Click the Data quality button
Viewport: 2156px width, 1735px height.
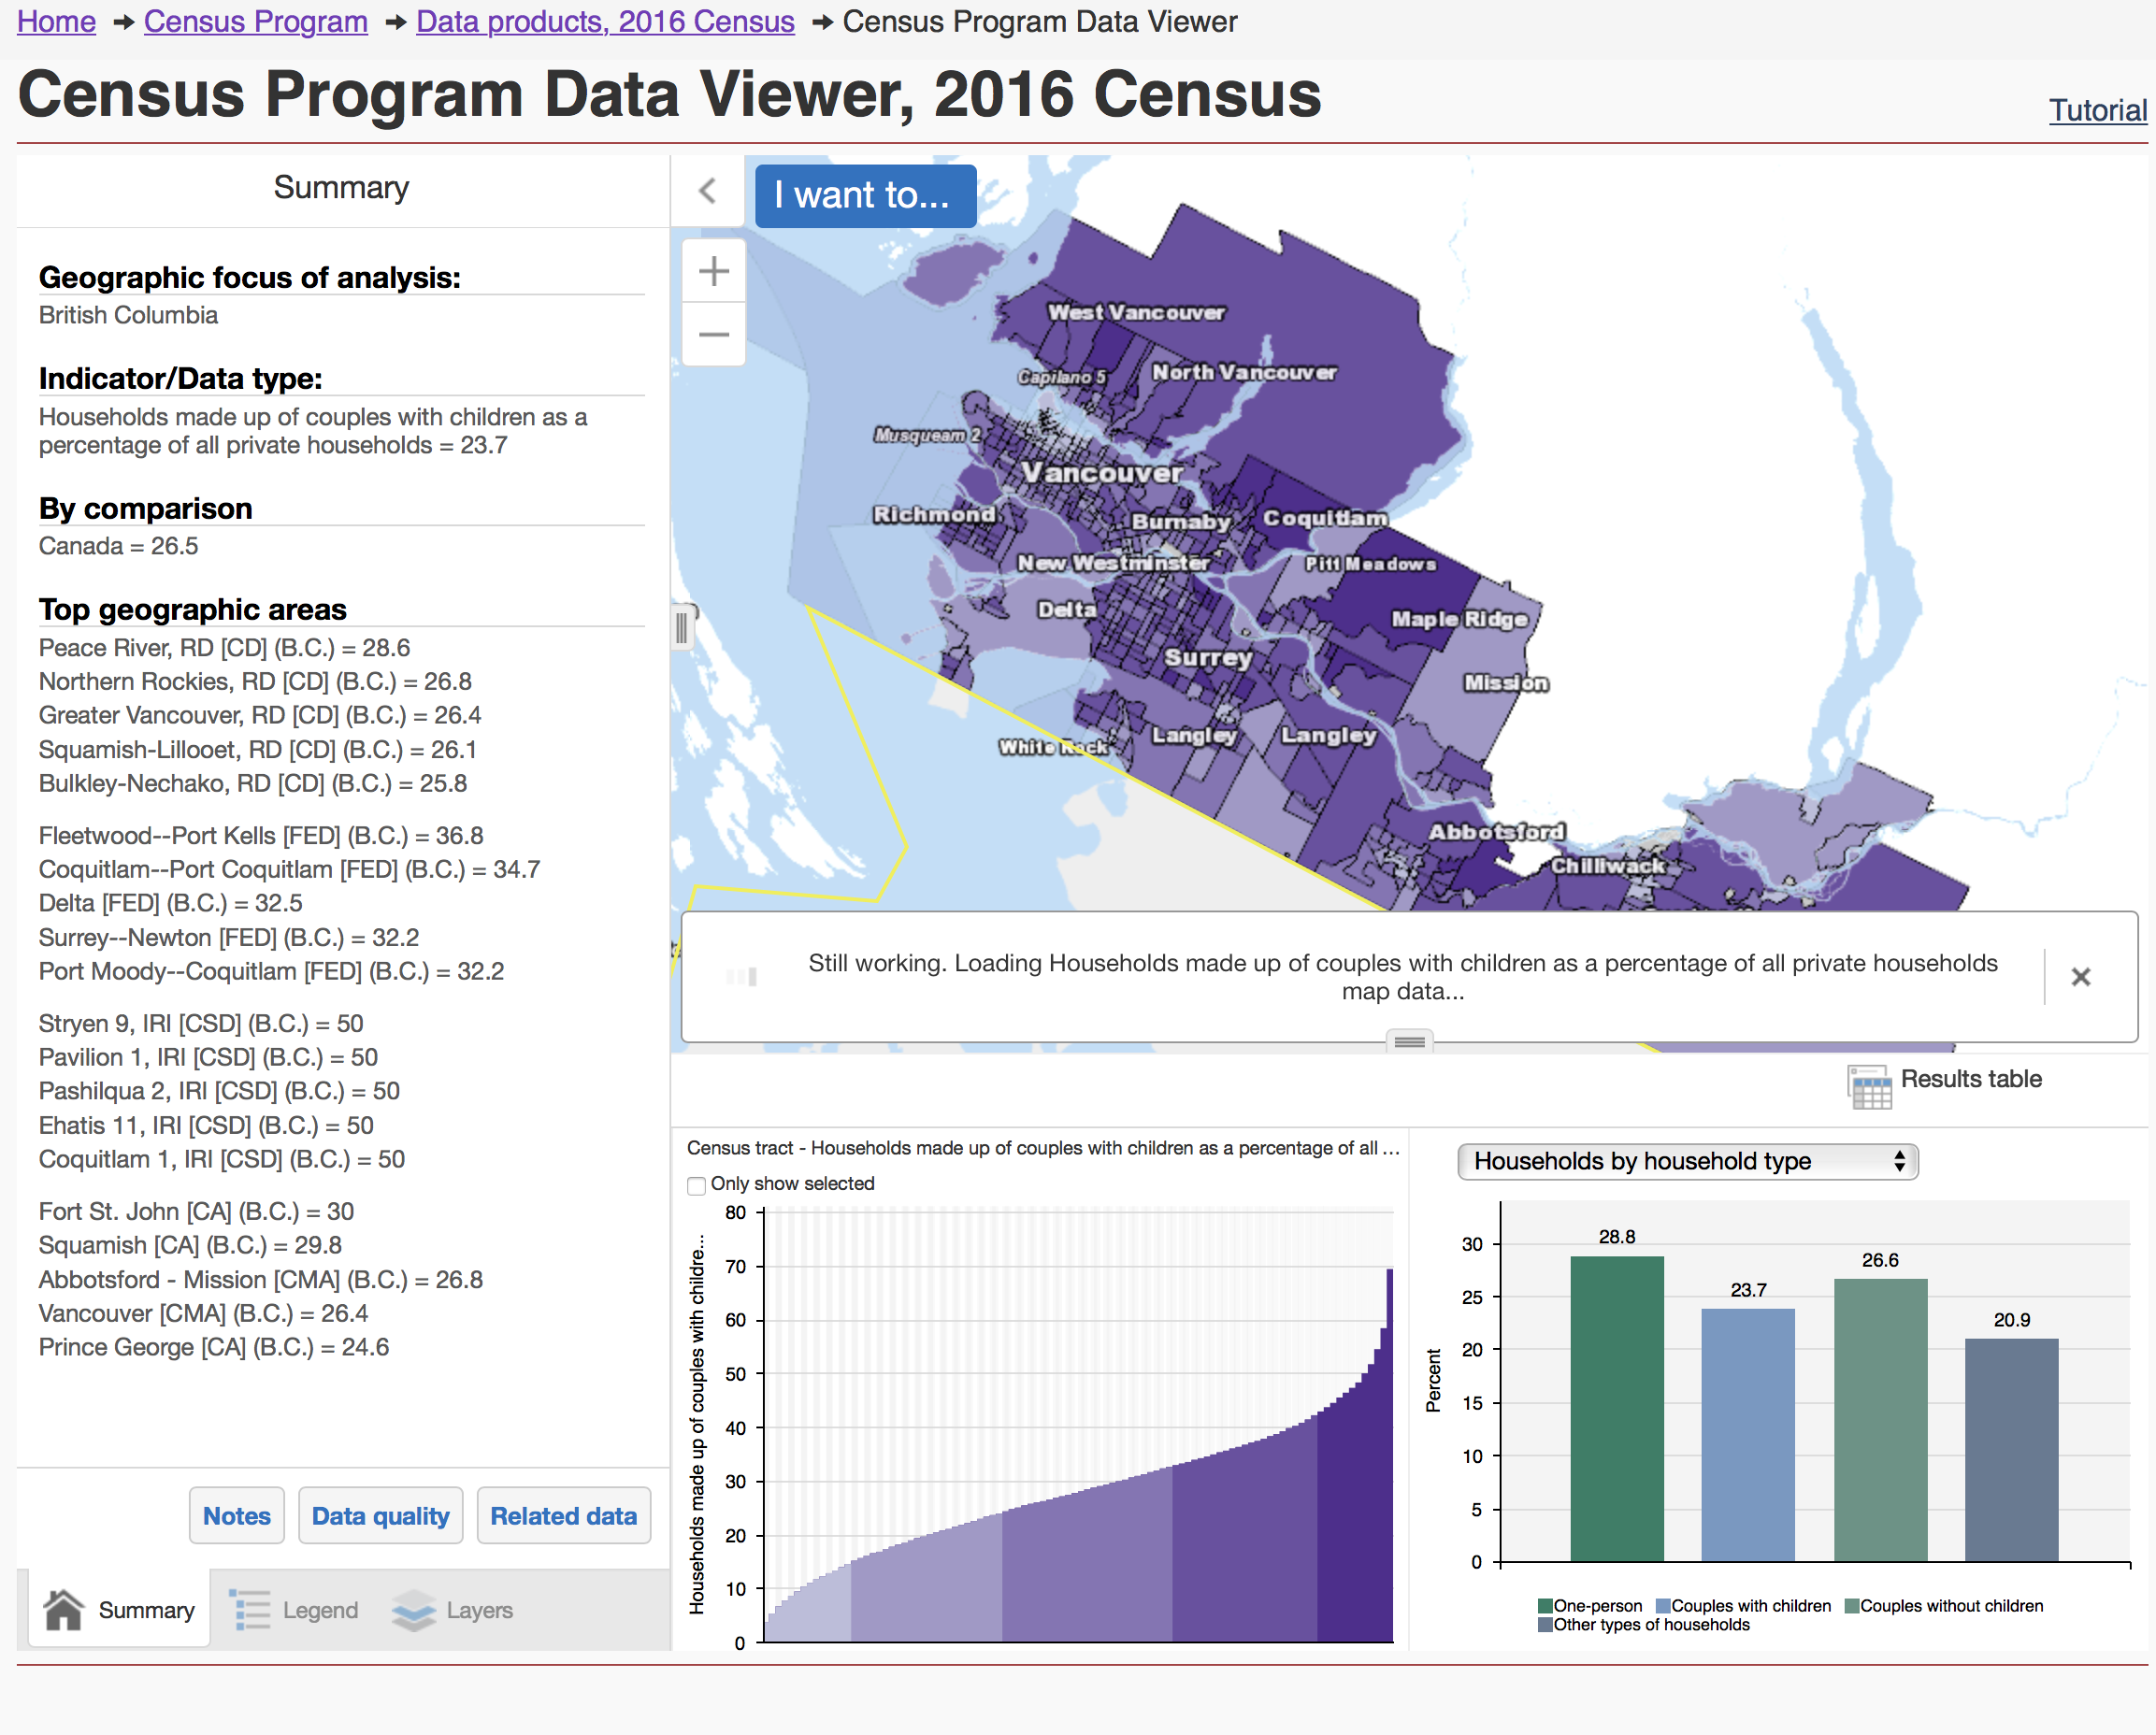tap(380, 1516)
